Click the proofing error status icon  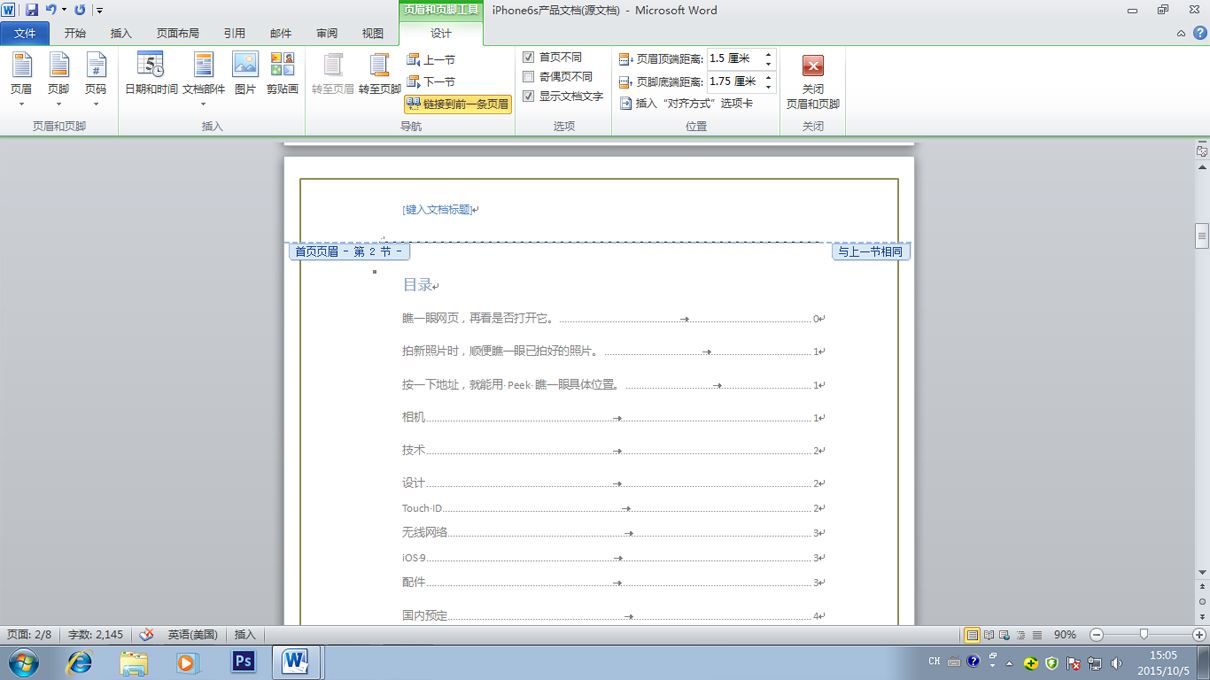click(146, 635)
